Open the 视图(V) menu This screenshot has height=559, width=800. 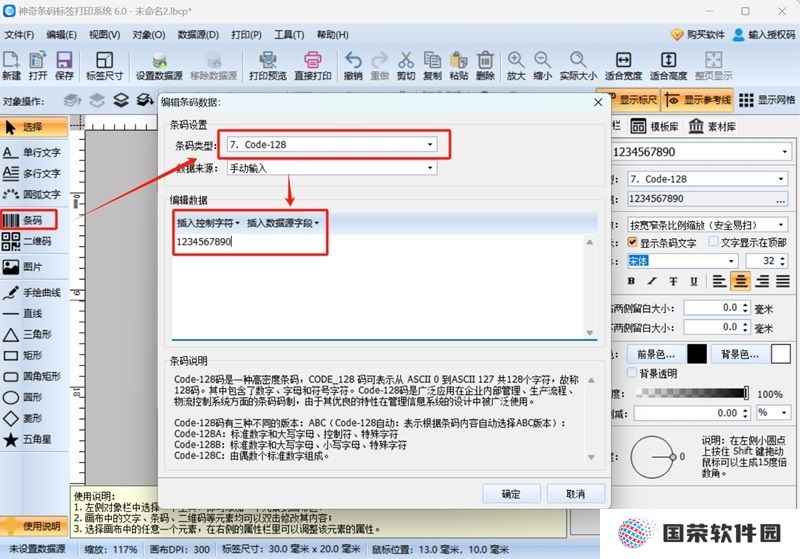(x=105, y=35)
